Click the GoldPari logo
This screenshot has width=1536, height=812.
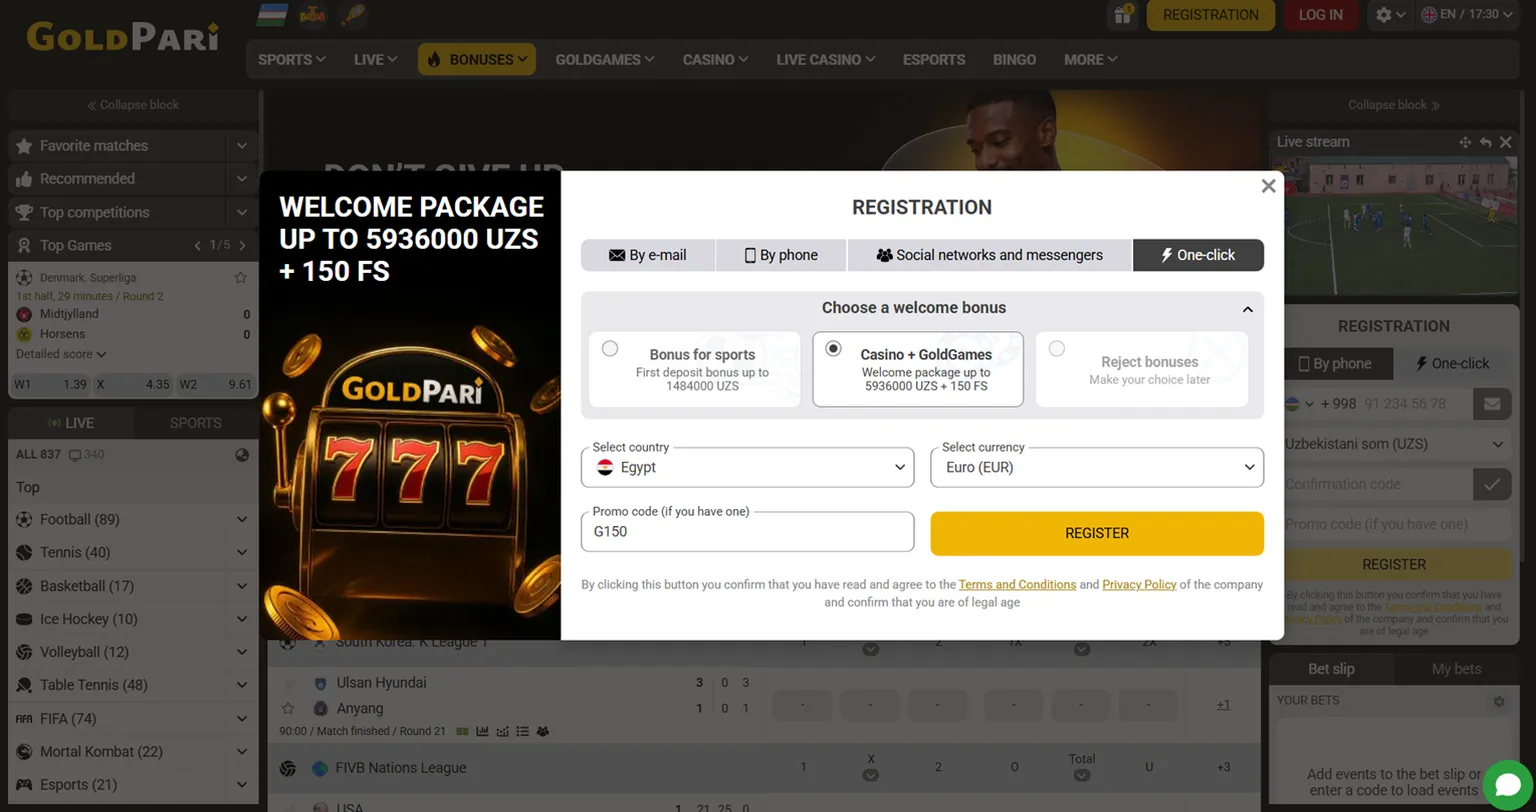tap(122, 37)
